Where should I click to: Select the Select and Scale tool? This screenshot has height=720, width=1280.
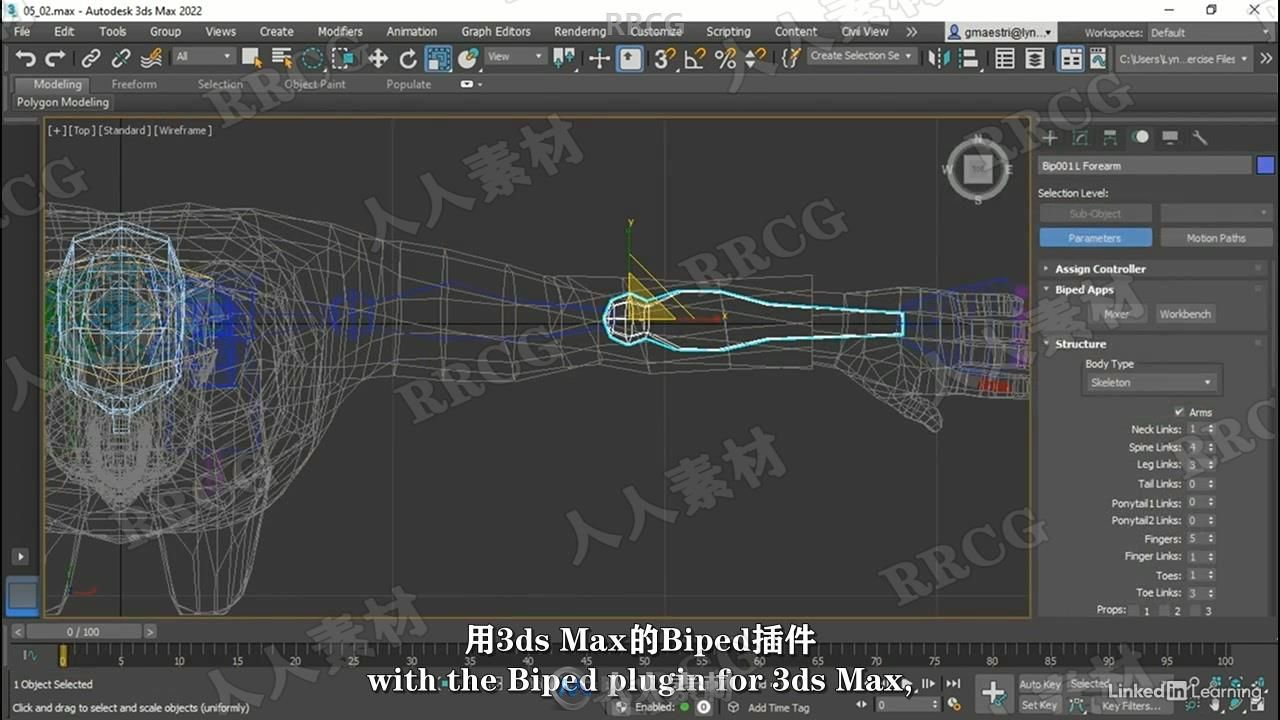point(438,59)
